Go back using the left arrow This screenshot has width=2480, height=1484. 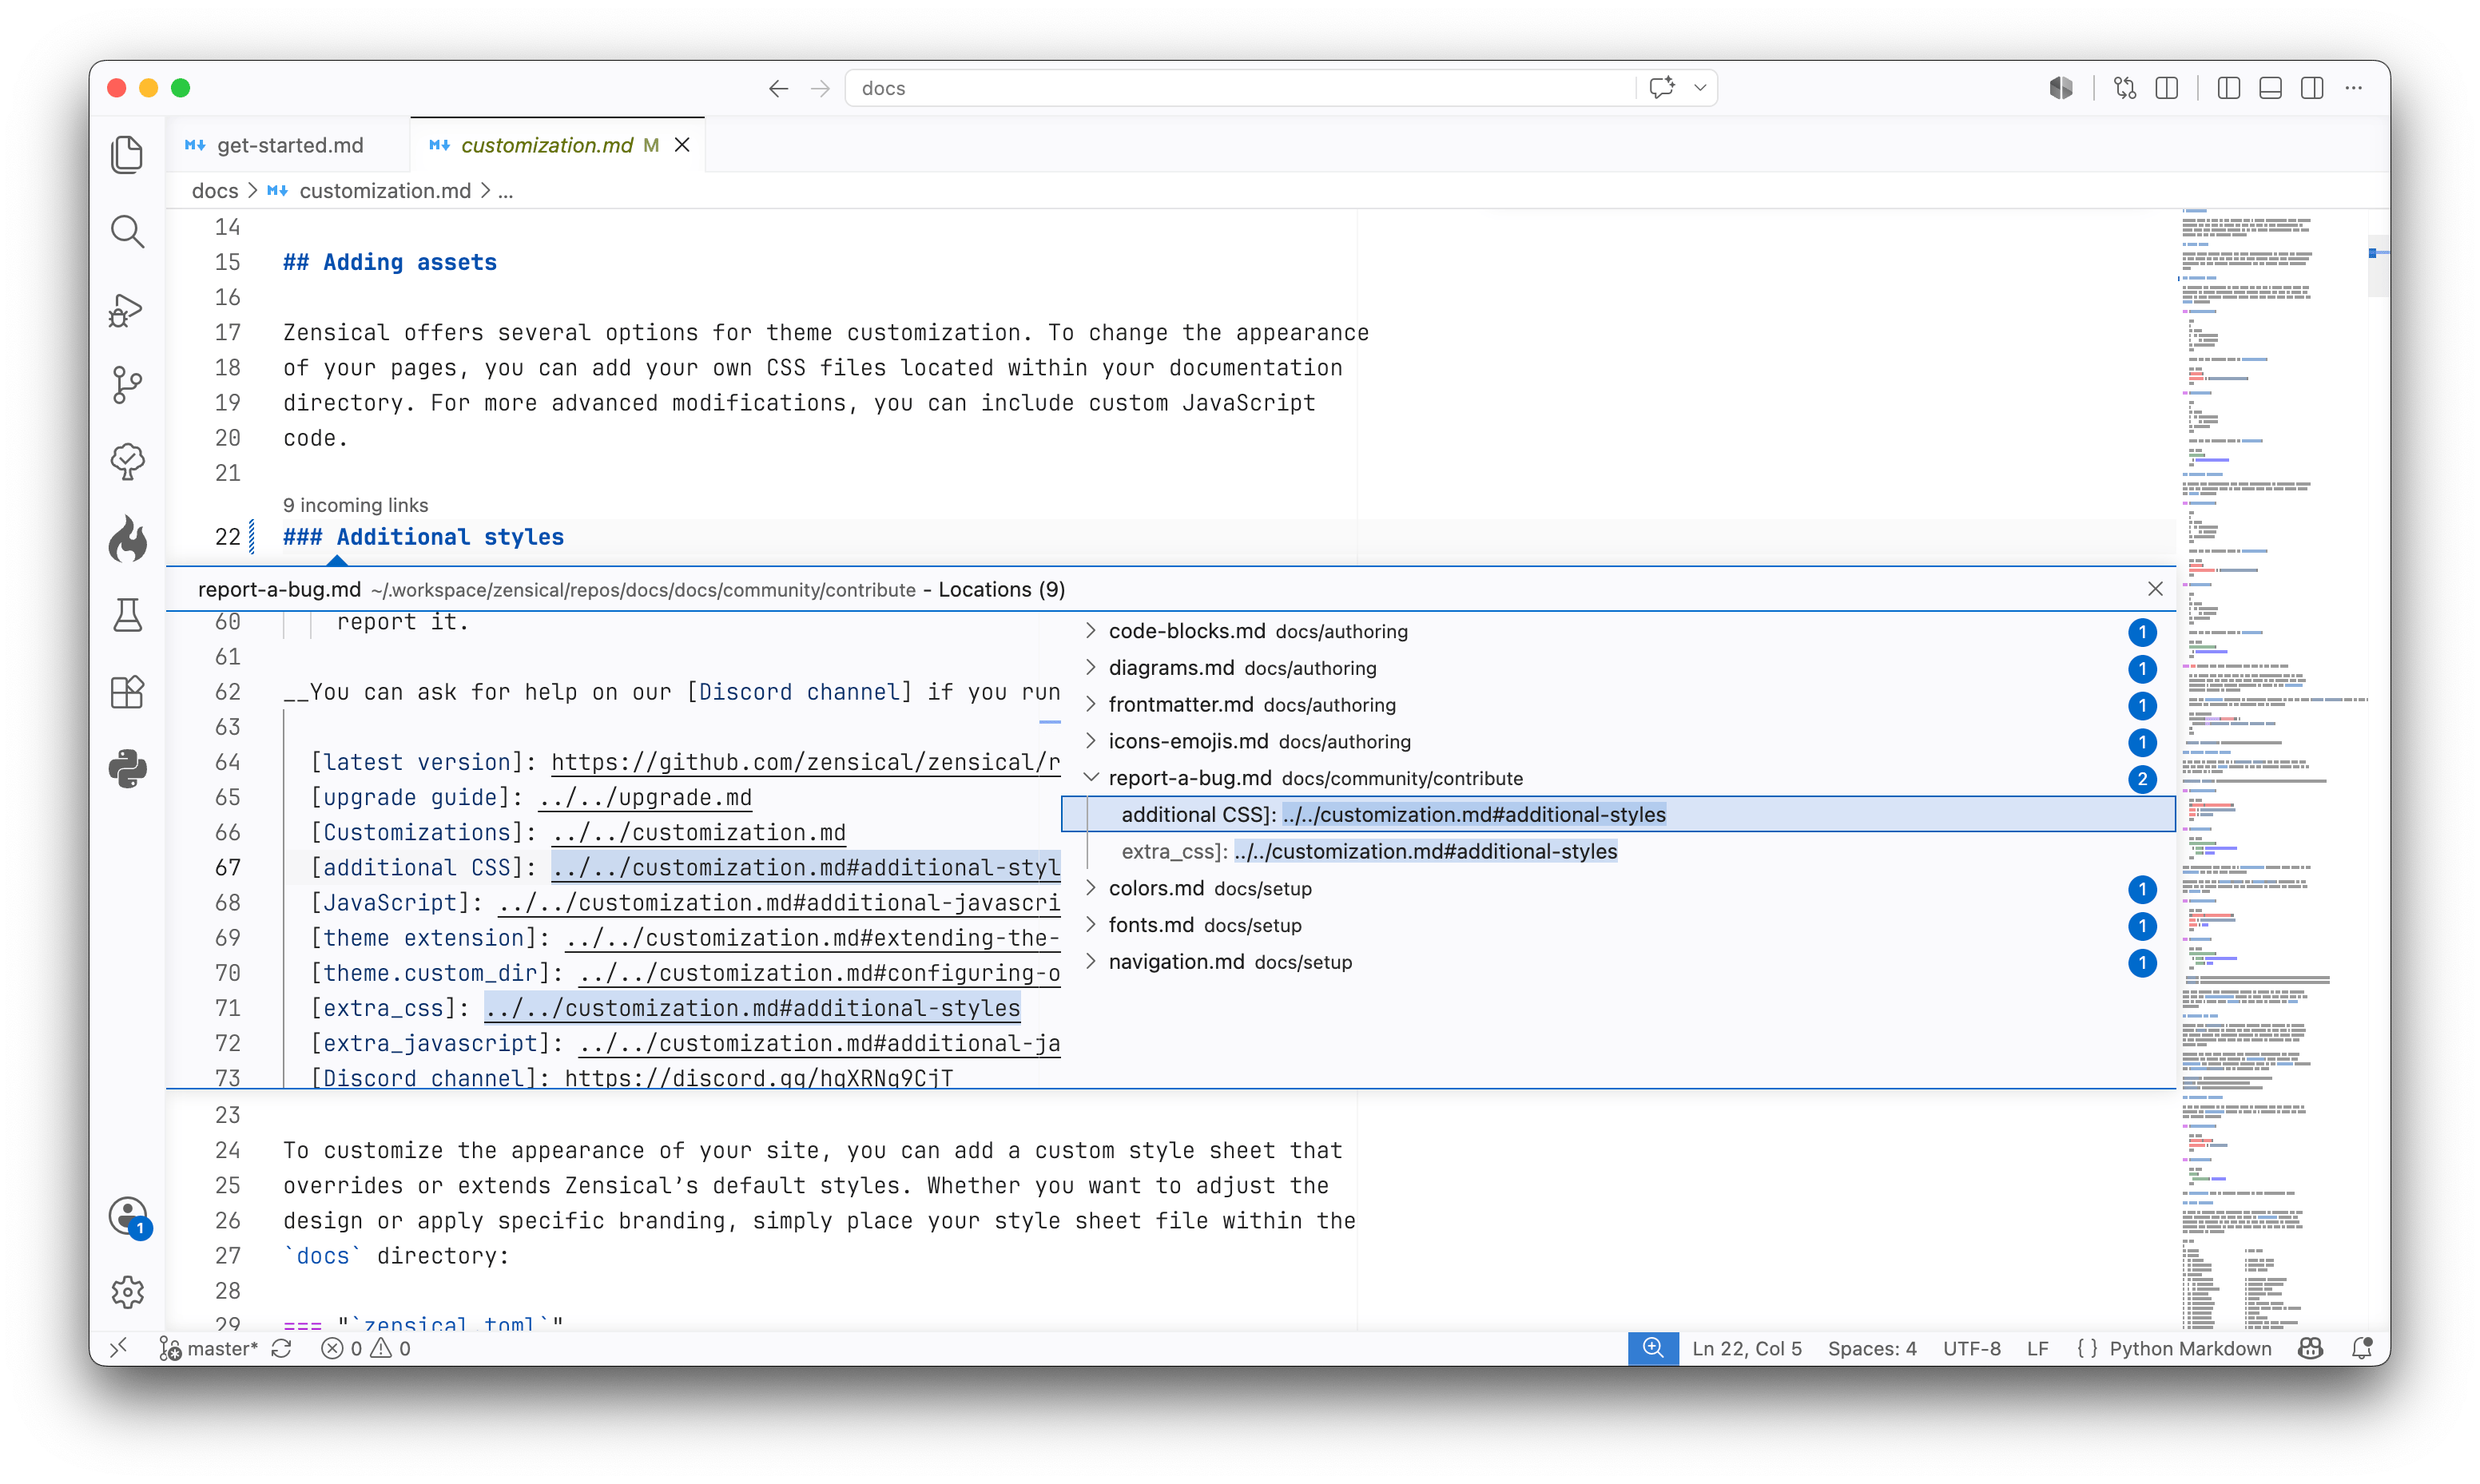coord(778,88)
